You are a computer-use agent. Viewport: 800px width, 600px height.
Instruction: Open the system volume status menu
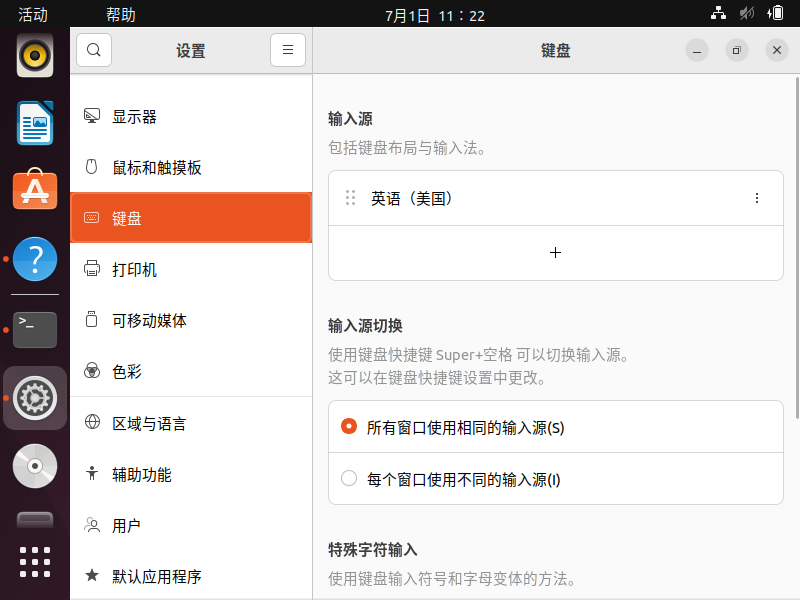click(x=747, y=14)
